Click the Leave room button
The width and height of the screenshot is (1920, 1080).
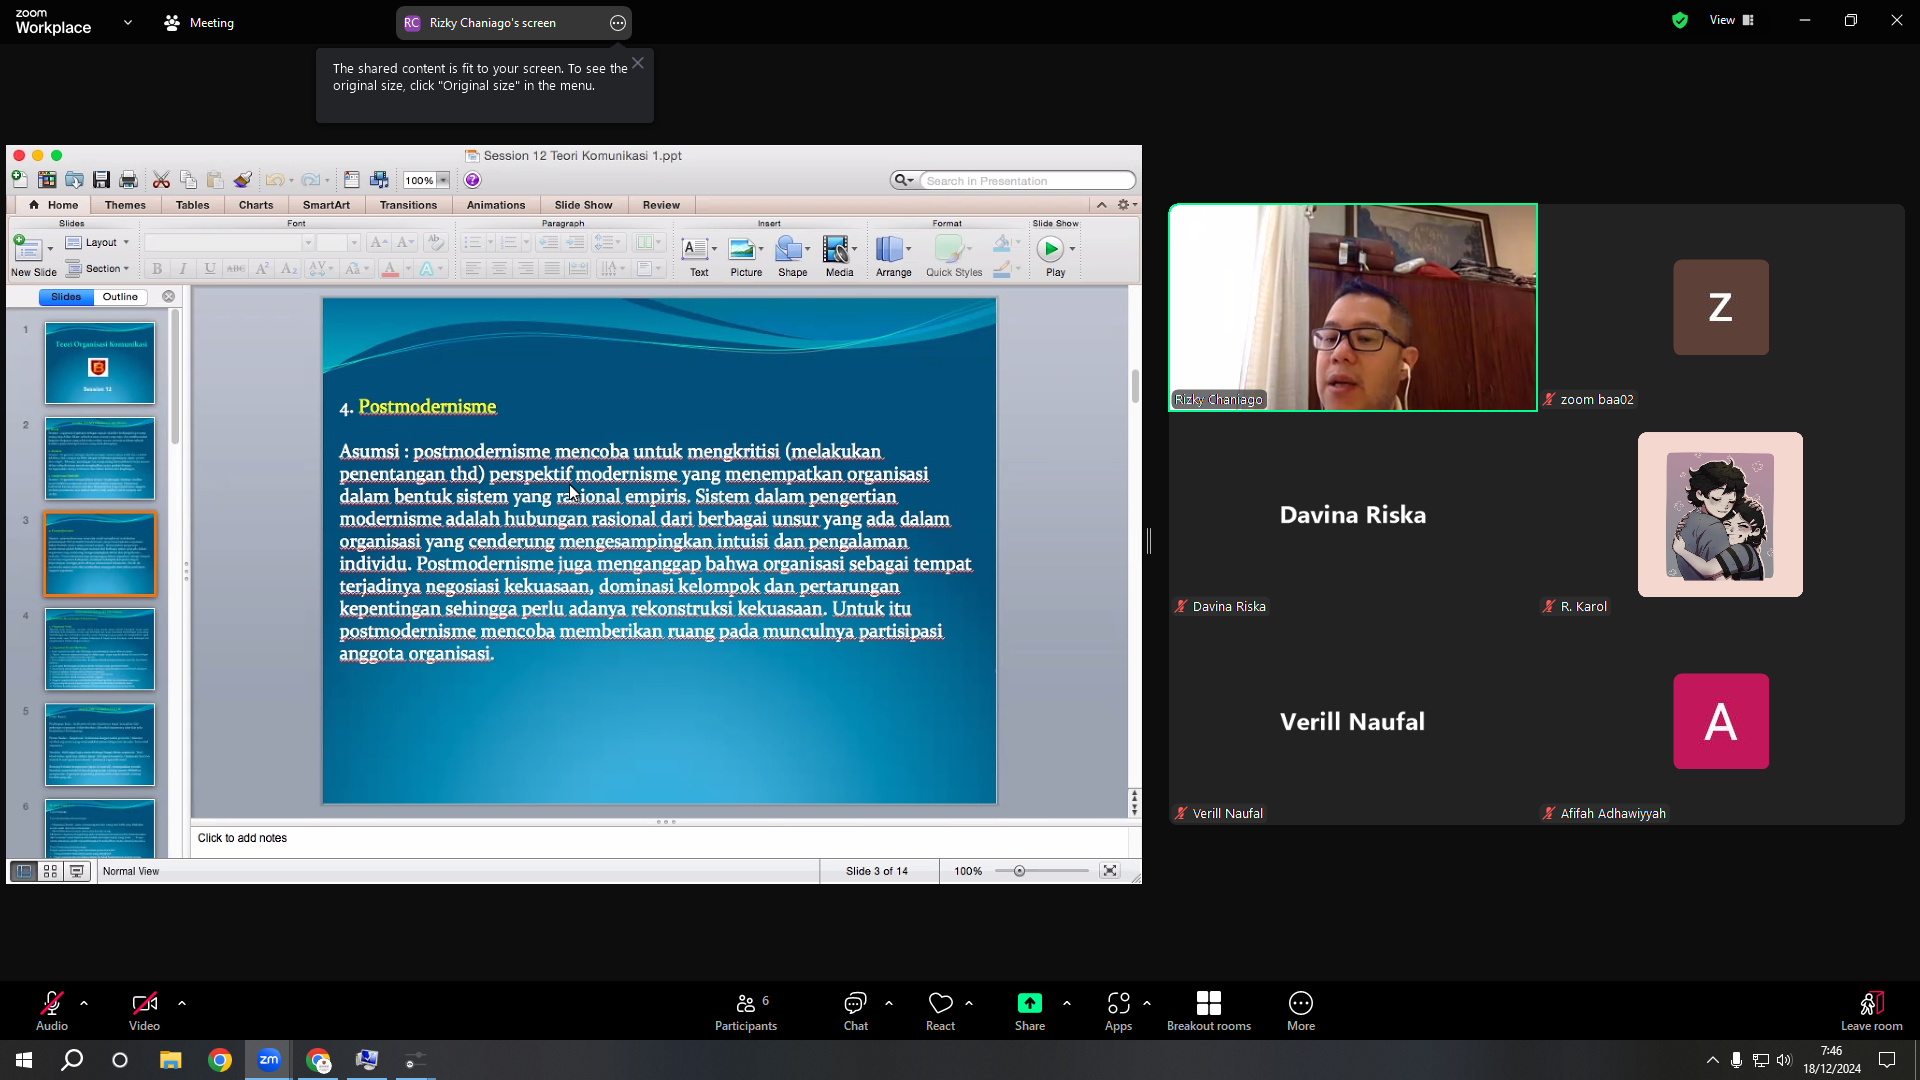(1871, 1011)
